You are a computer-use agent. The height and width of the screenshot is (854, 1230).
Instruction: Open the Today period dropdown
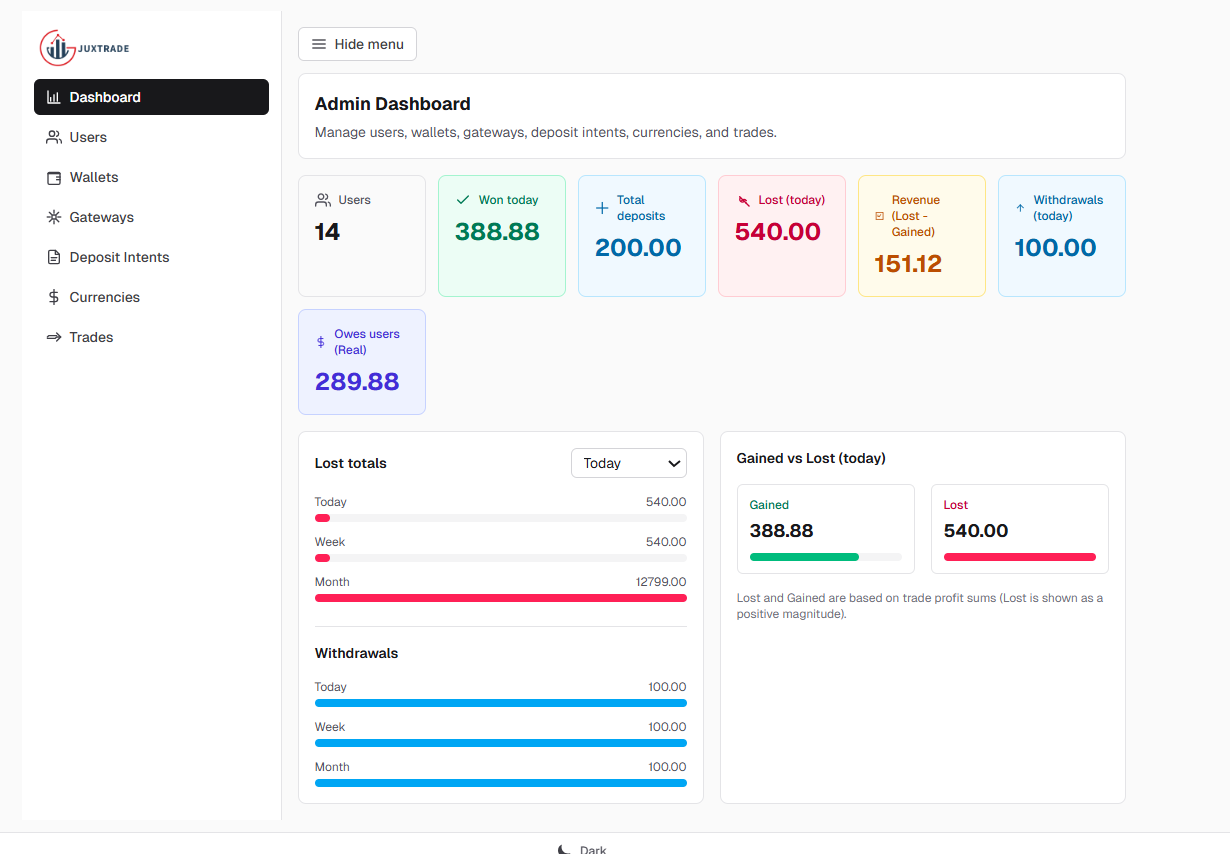coord(628,463)
